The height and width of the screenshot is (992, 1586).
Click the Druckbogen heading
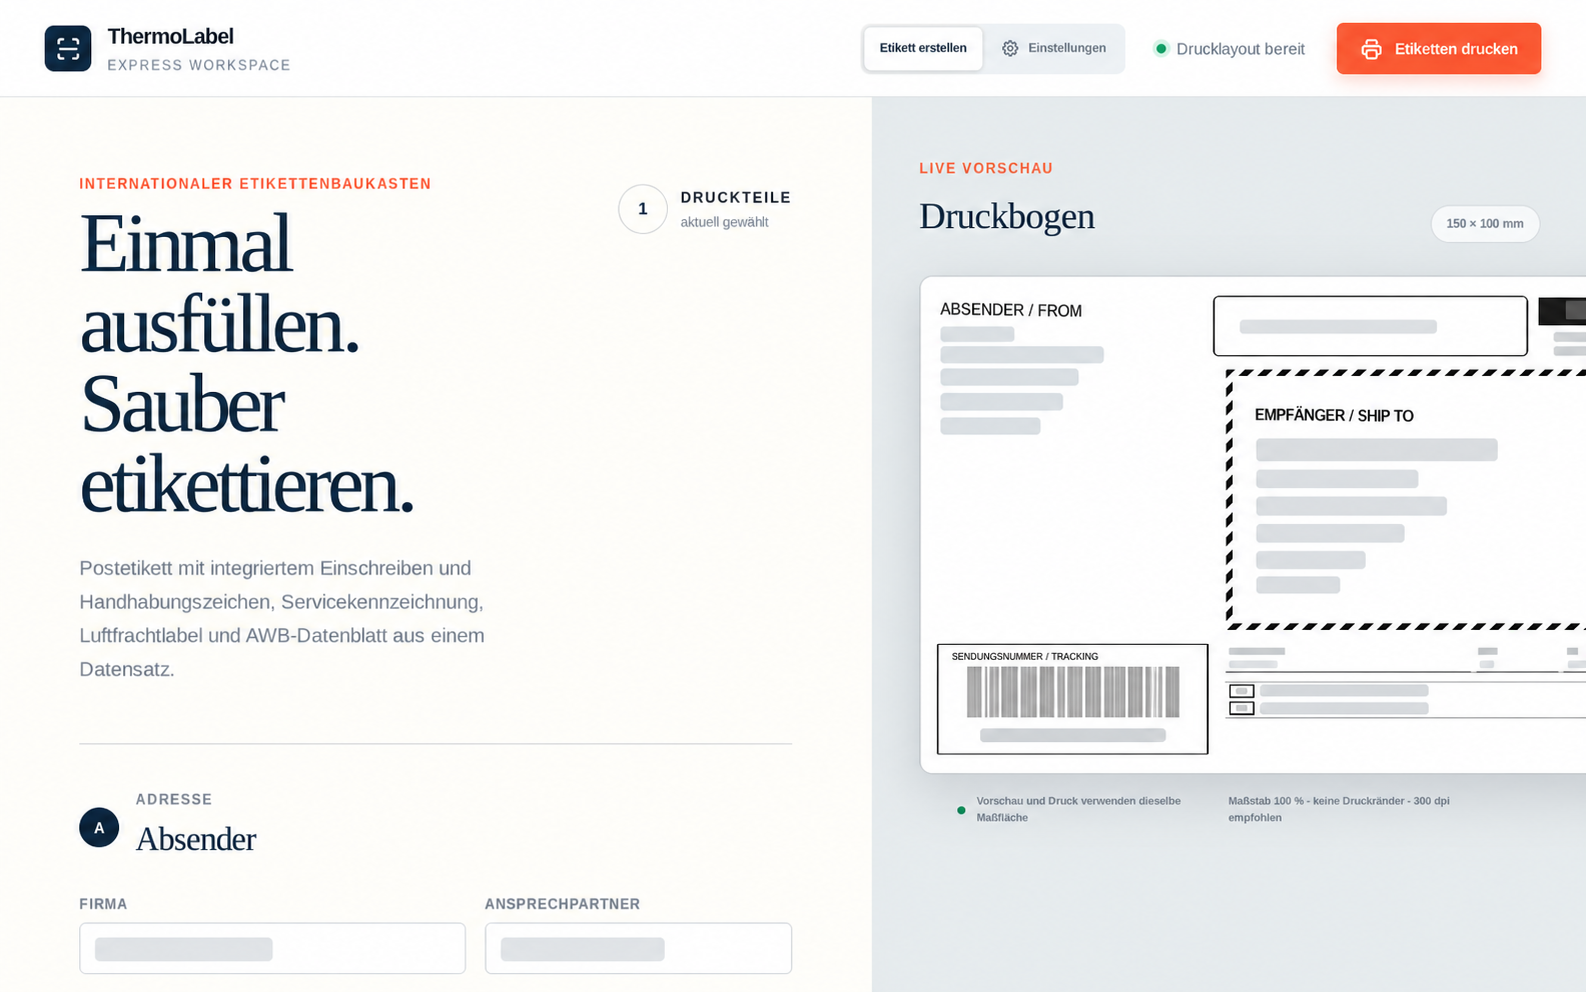pyautogui.click(x=1007, y=217)
